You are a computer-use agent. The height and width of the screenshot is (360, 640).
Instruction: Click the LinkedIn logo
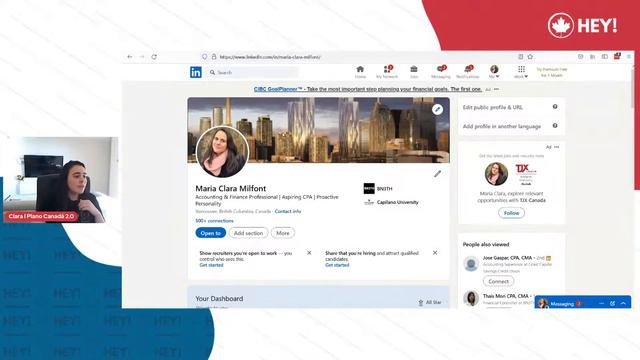[x=196, y=72]
